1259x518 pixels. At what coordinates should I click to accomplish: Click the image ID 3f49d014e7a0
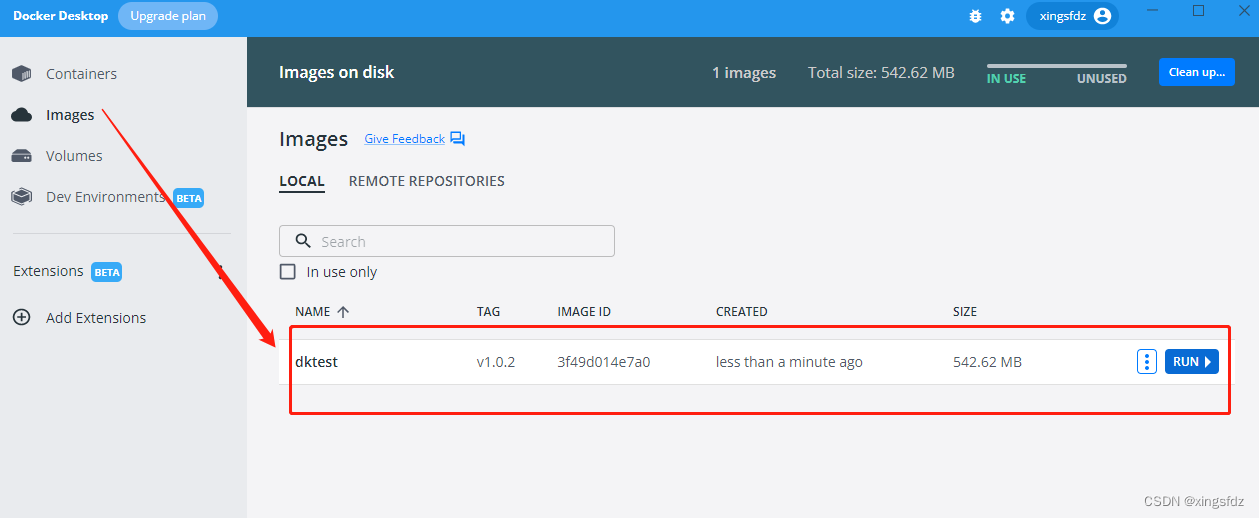click(604, 362)
